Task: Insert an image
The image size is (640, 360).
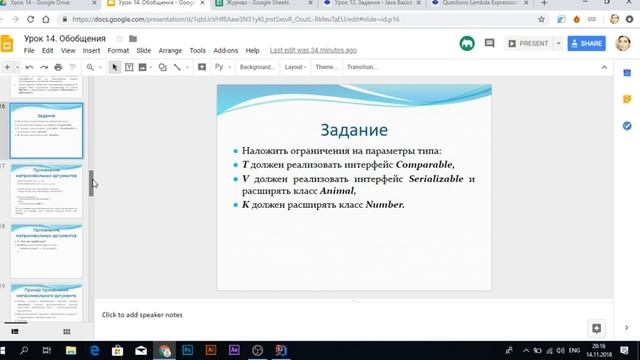Action: click(x=142, y=67)
